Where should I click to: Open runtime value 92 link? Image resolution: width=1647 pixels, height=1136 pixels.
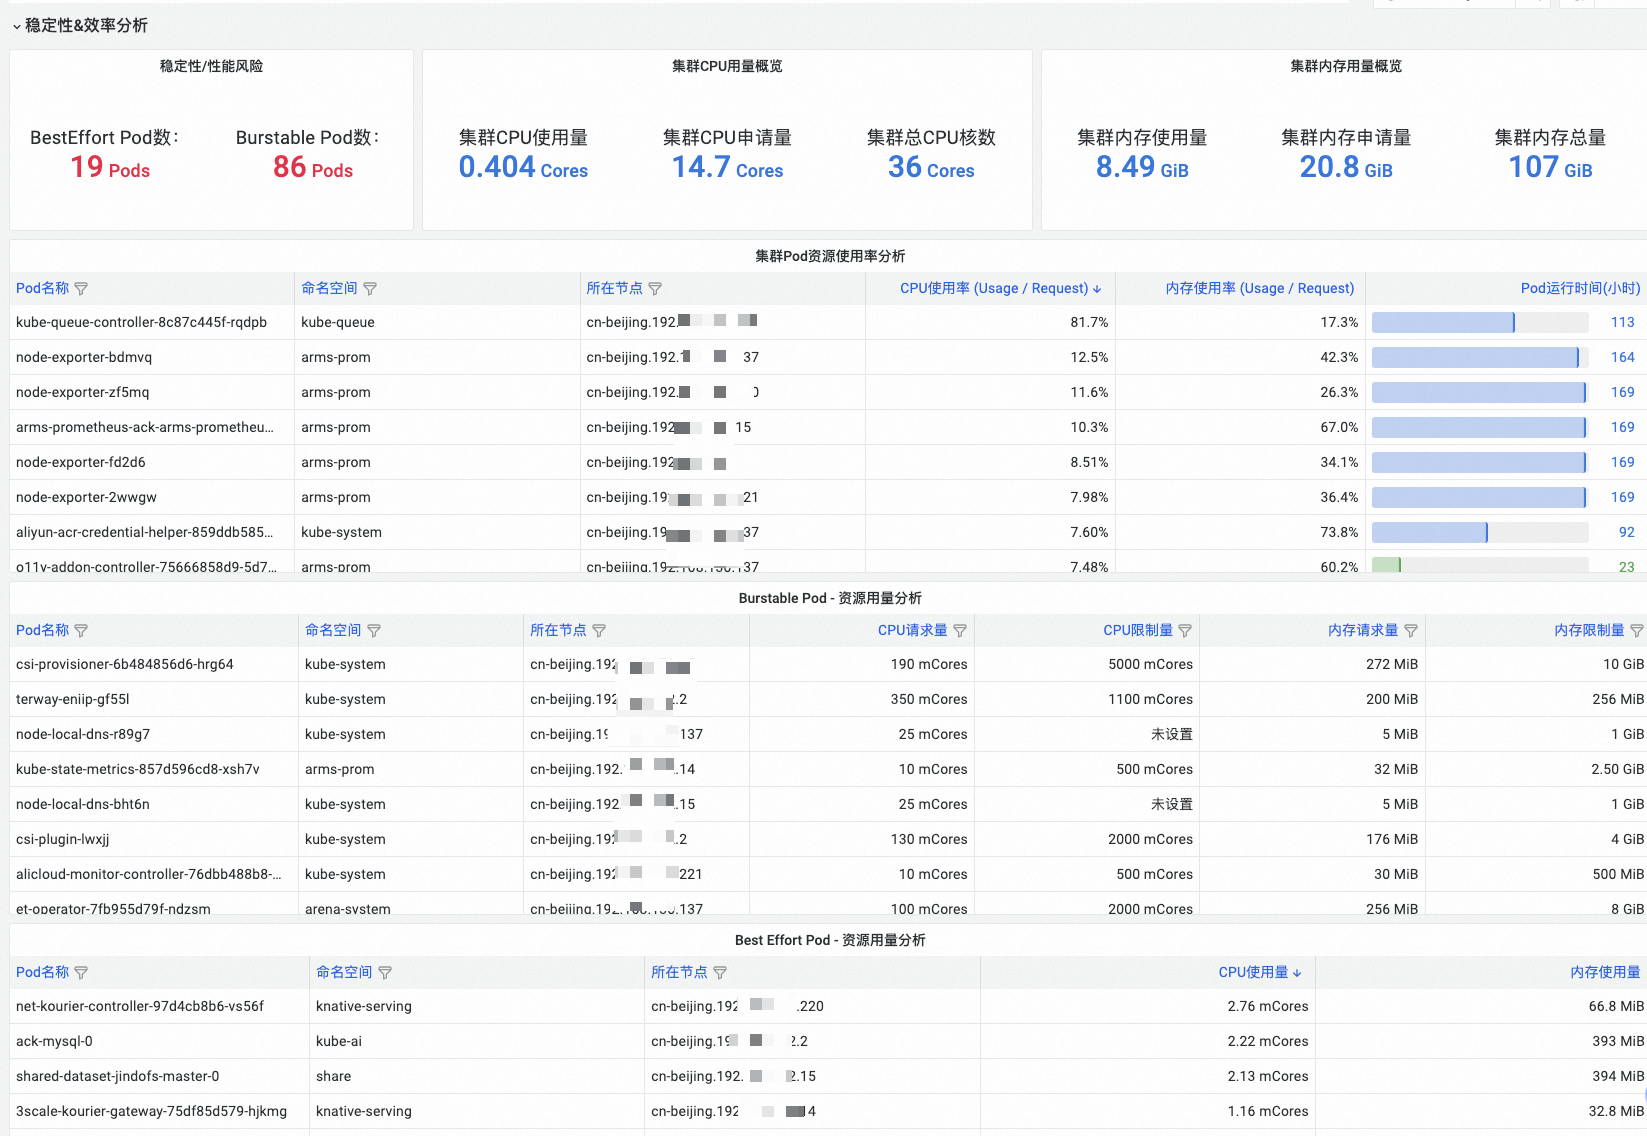tap(1626, 532)
